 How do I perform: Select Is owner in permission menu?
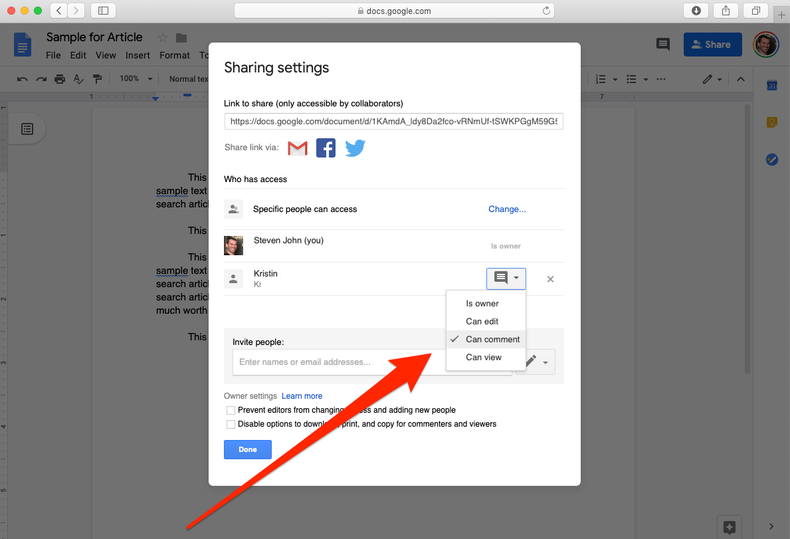tap(482, 303)
